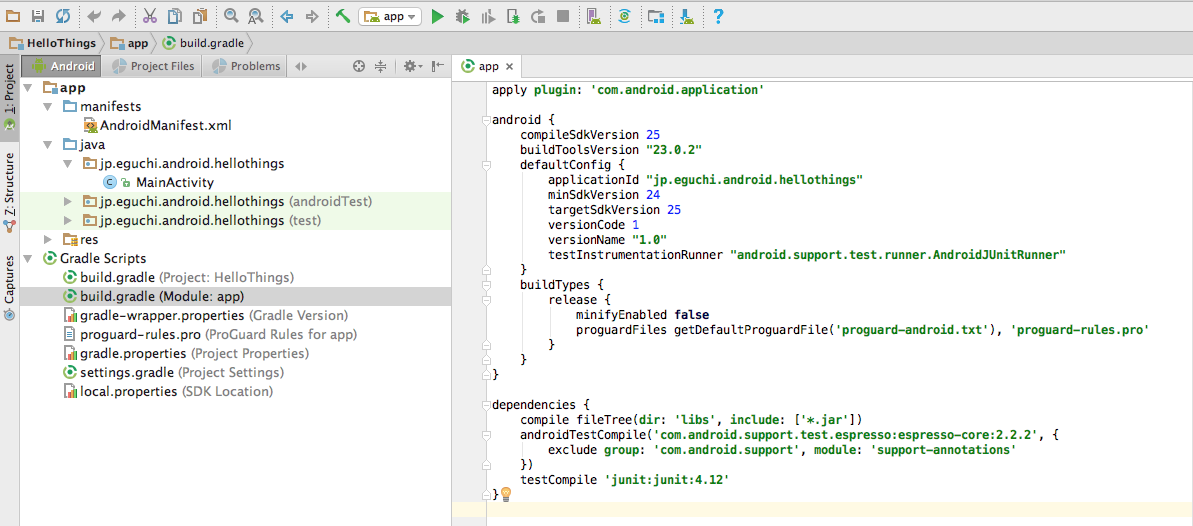The image size is (1193, 526).
Task: Switch to the Android project view tab
Action: (x=62, y=66)
